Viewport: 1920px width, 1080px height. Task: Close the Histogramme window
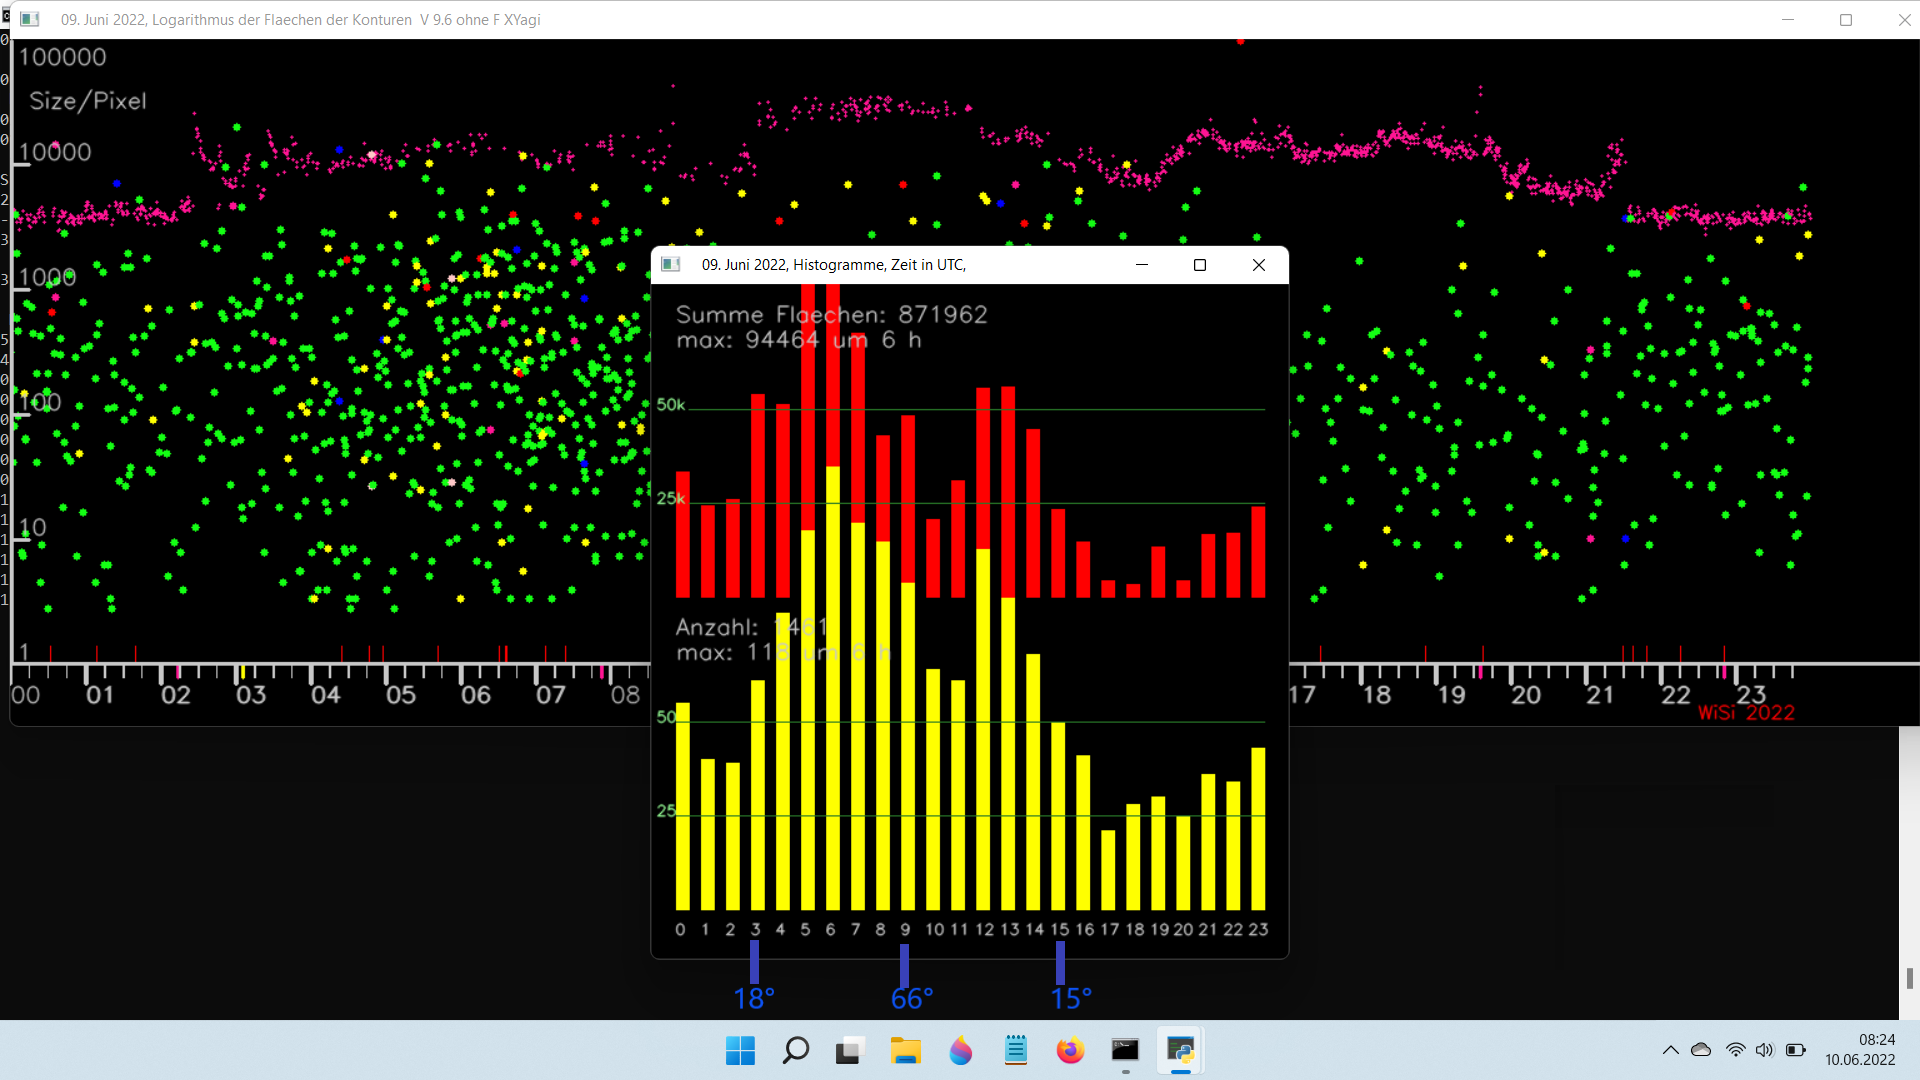coord(1259,265)
